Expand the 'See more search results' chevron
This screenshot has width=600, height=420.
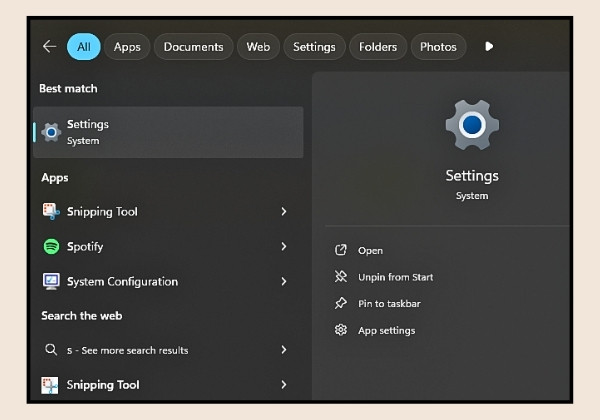tap(284, 350)
